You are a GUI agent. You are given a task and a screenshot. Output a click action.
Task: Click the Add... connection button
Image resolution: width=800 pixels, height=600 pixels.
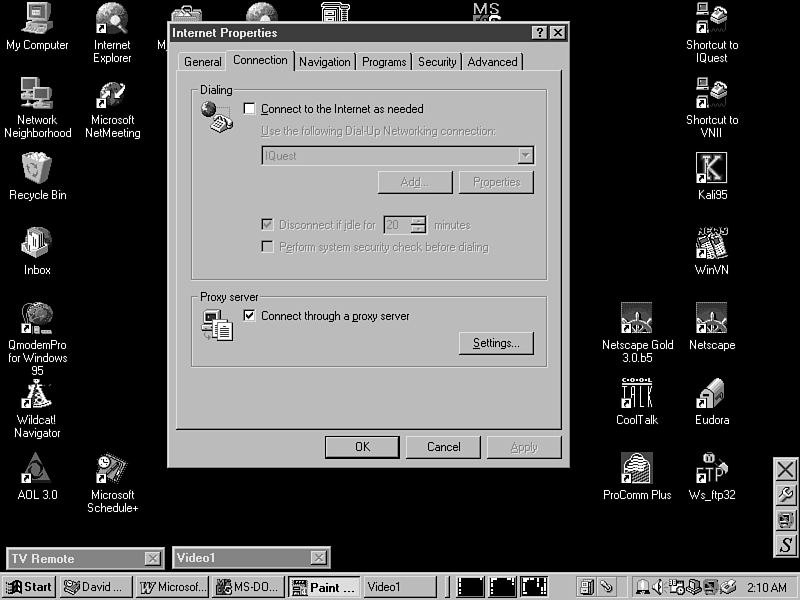coord(415,182)
